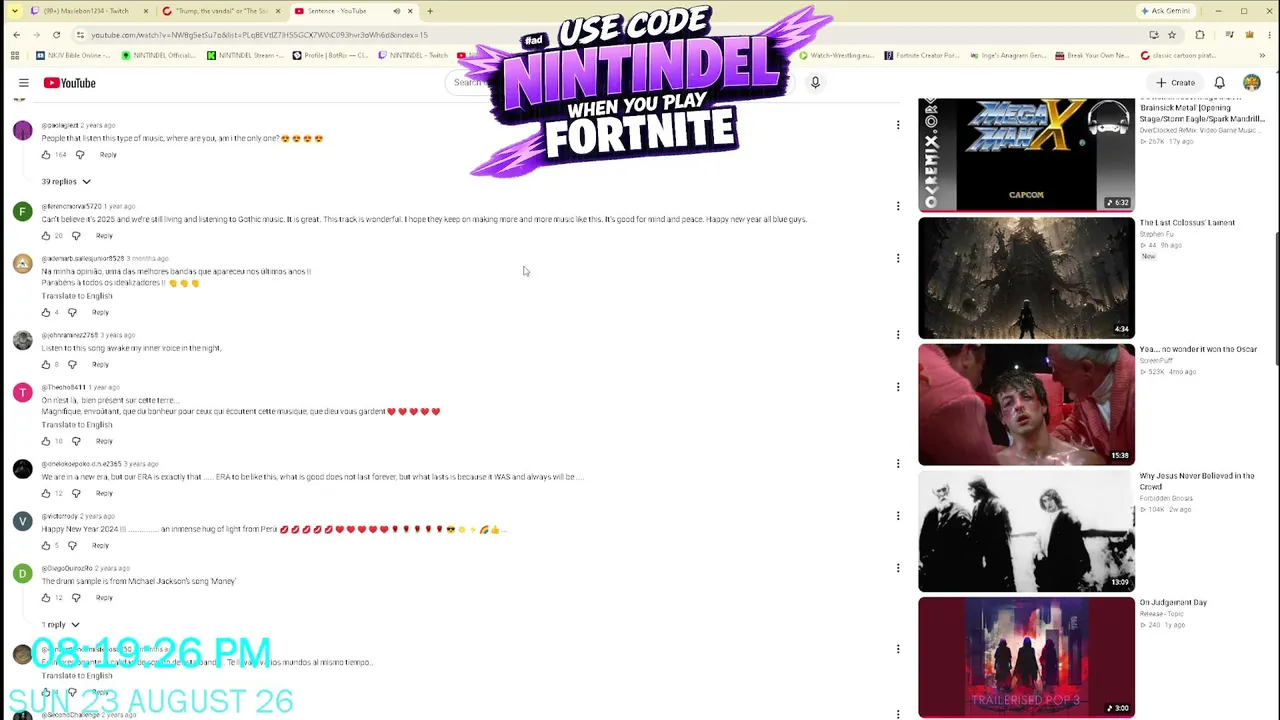Image resolution: width=1280 pixels, height=720 pixels.
Task: Open the YouTube account avatar menu
Action: (x=1252, y=83)
